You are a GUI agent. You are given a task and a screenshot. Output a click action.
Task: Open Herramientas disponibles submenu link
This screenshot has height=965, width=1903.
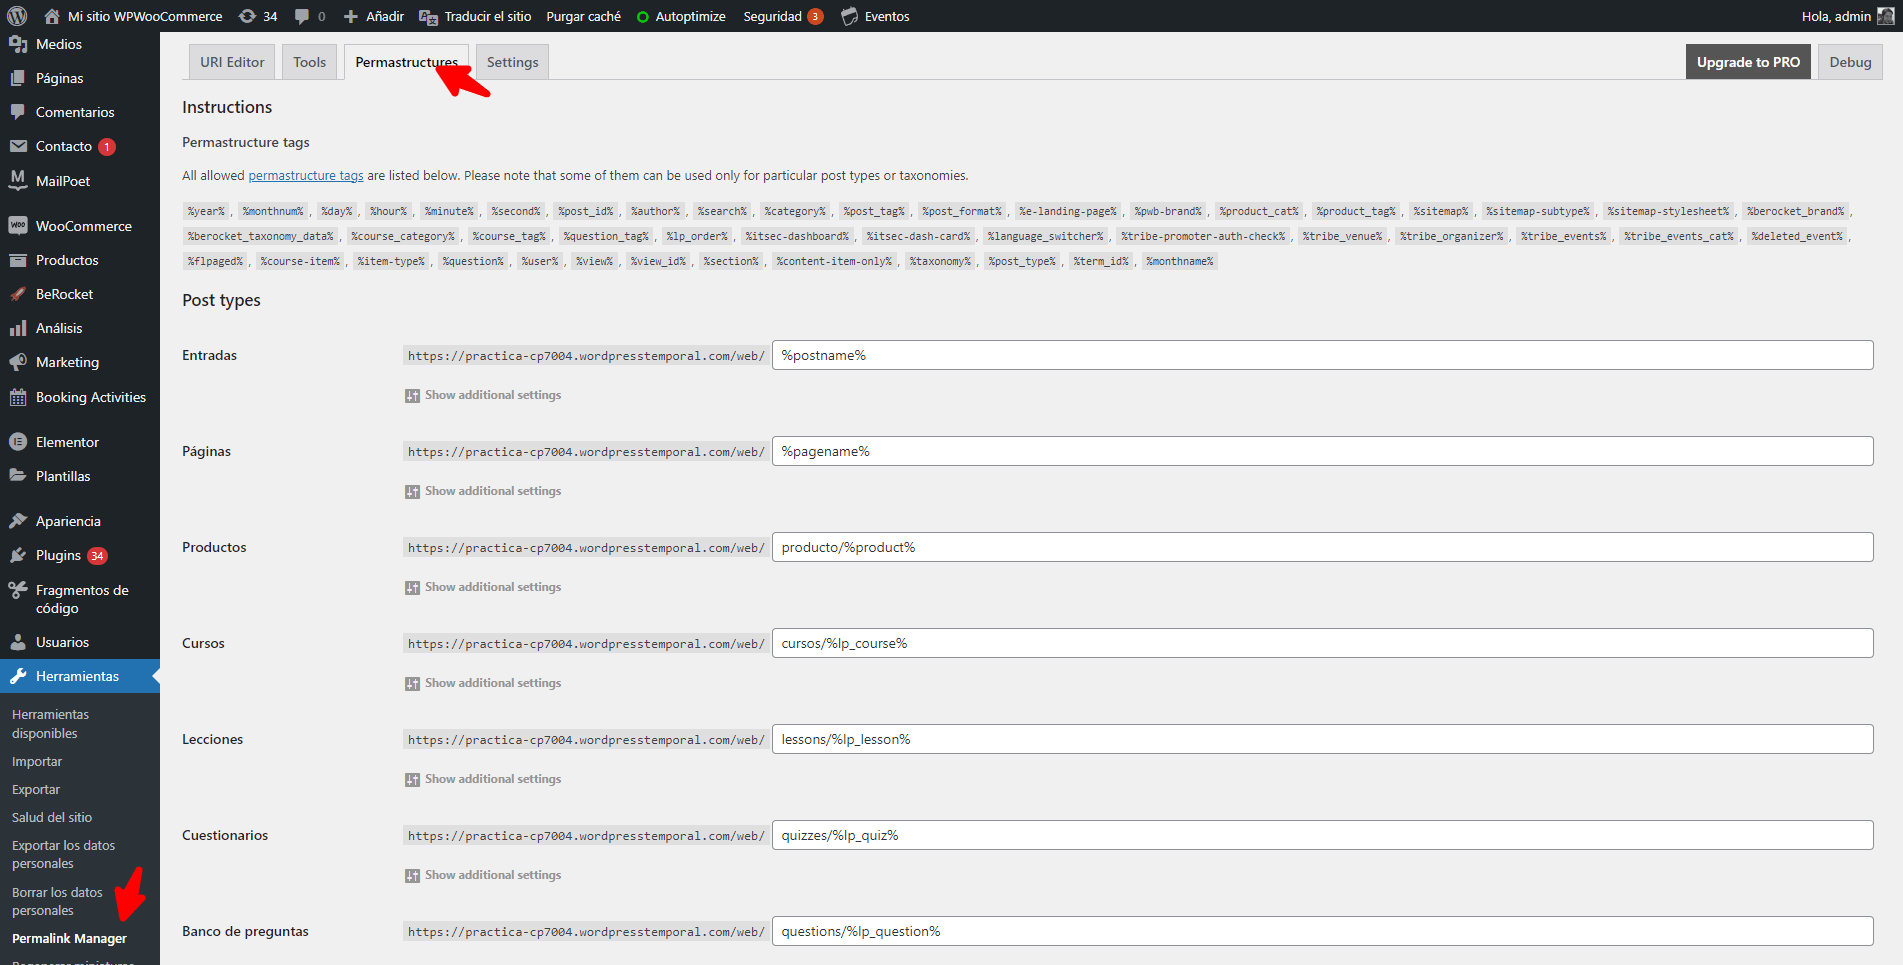pyautogui.click(x=50, y=723)
